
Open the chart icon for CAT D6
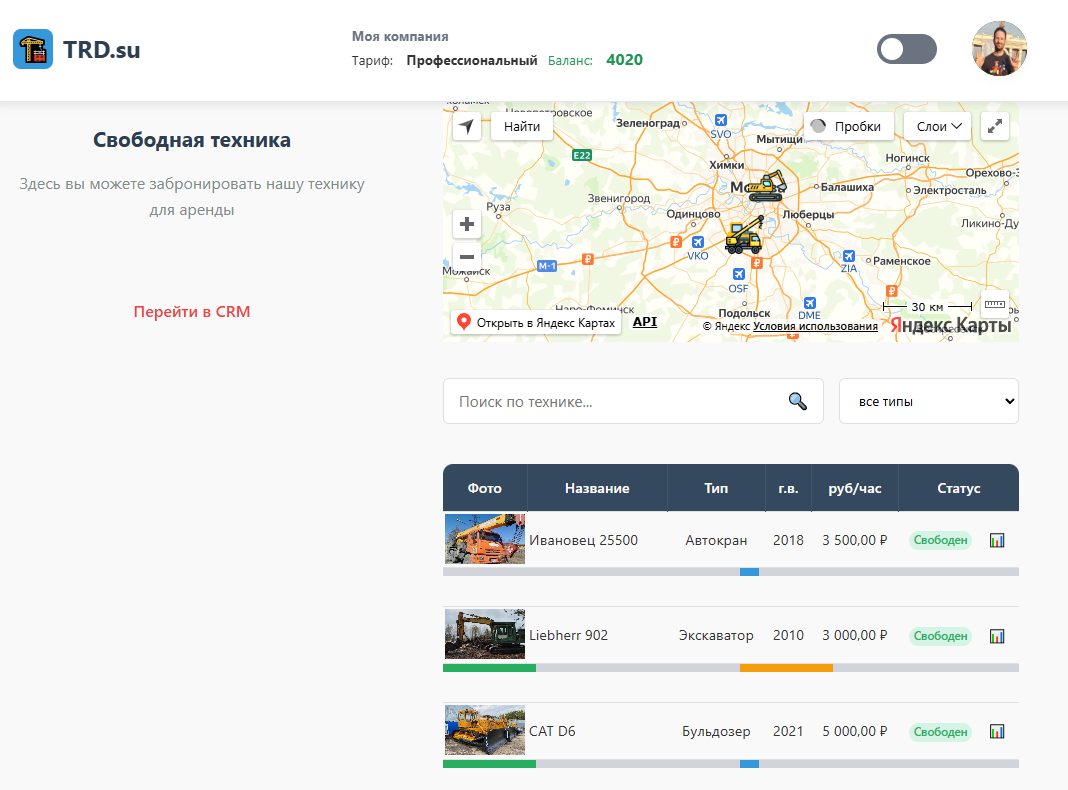pos(996,732)
